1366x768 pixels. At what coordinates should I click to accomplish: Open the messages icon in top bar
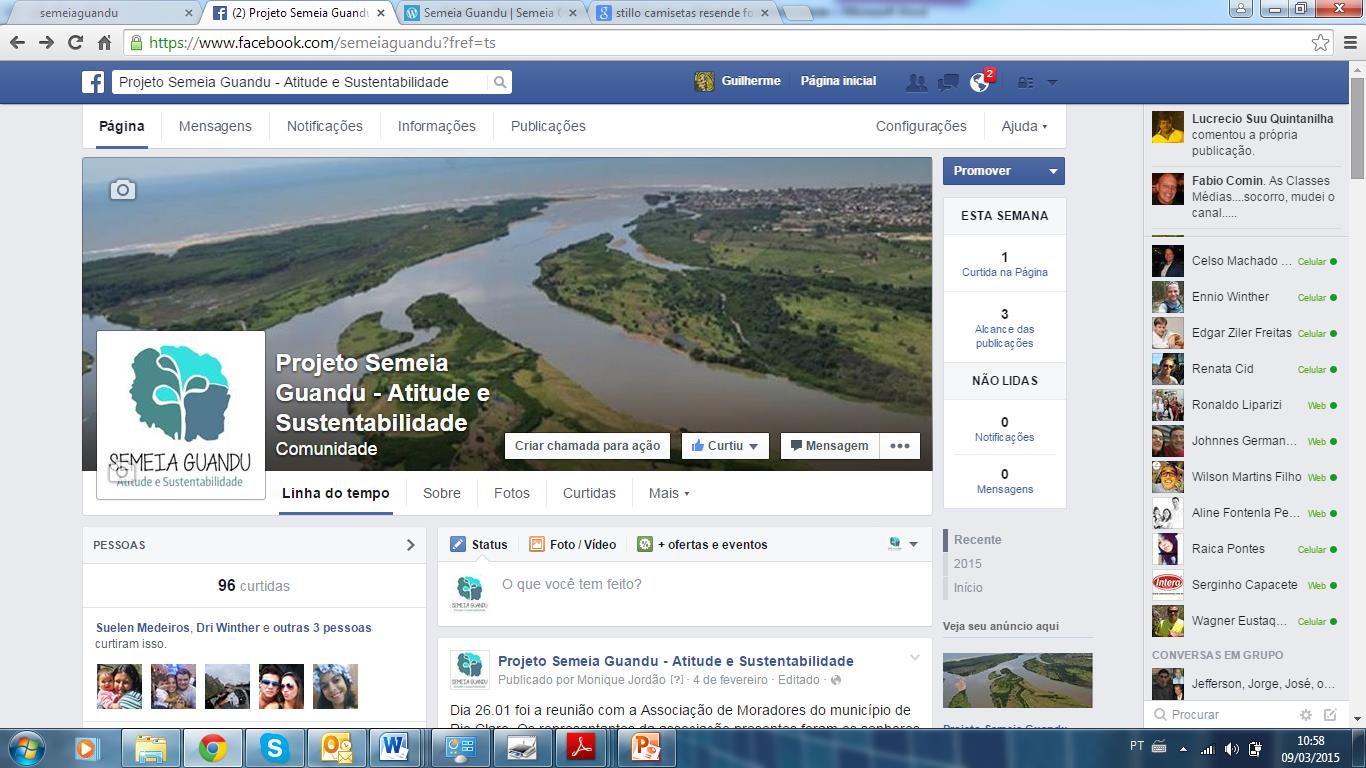(948, 82)
